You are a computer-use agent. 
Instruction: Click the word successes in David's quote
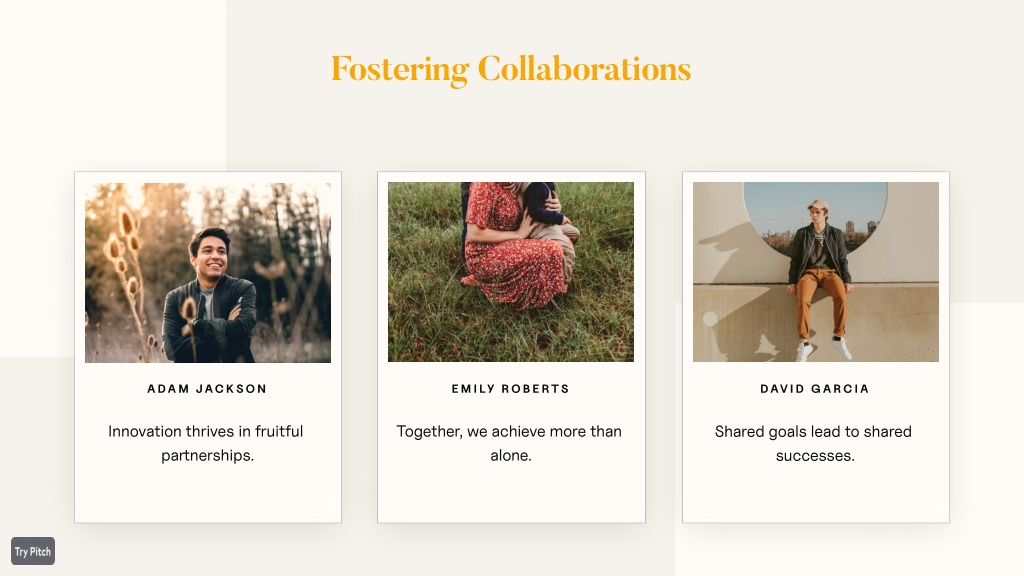[x=815, y=456]
